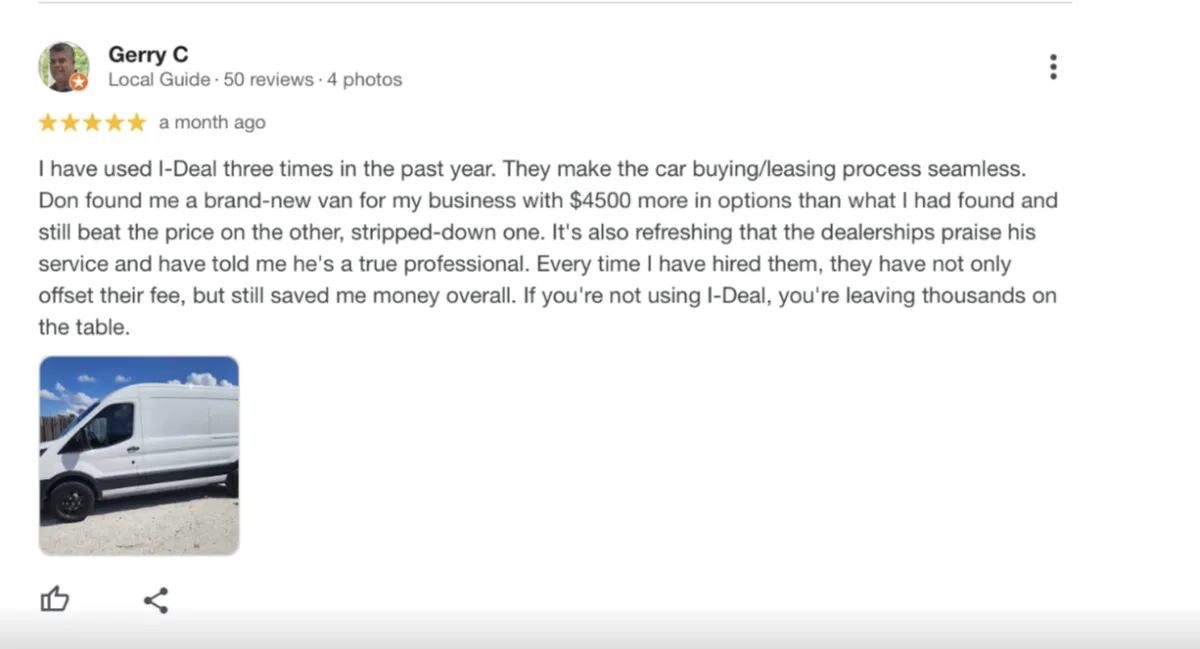Click the "a month ago" timestamp
This screenshot has width=1200, height=649.
(212, 123)
